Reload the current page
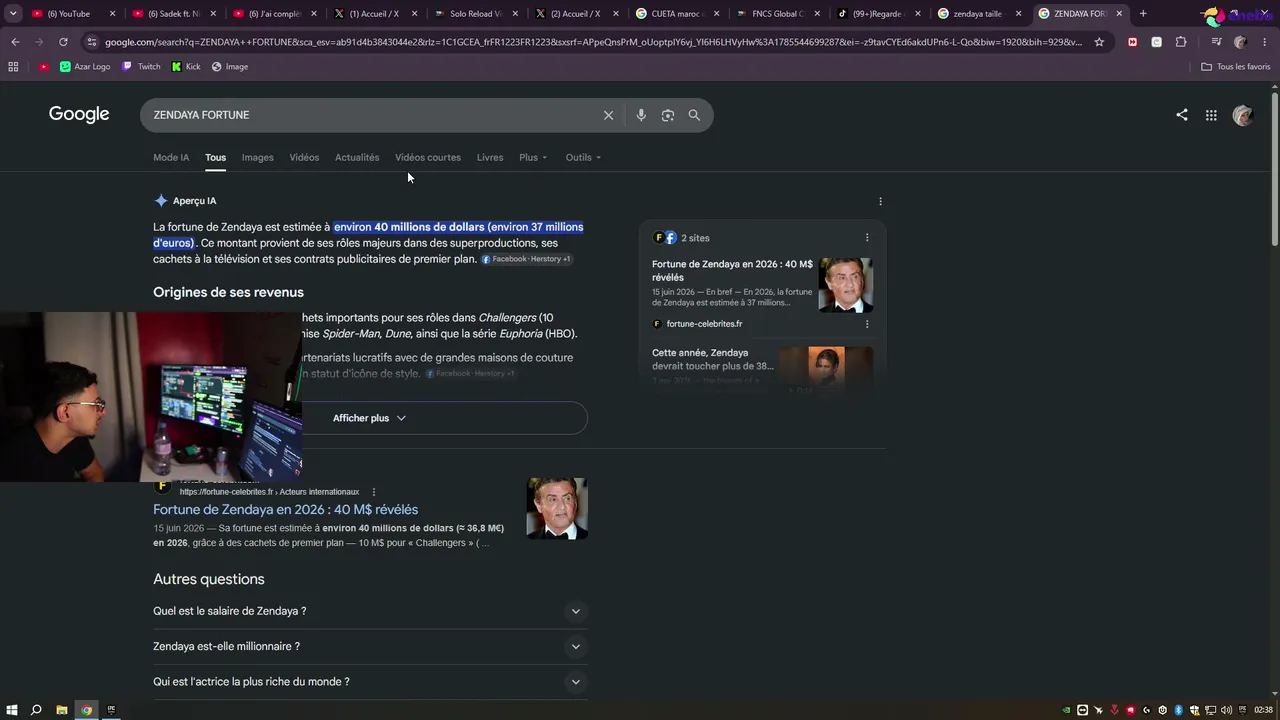This screenshot has height=720, width=1280. pos(63,42)
